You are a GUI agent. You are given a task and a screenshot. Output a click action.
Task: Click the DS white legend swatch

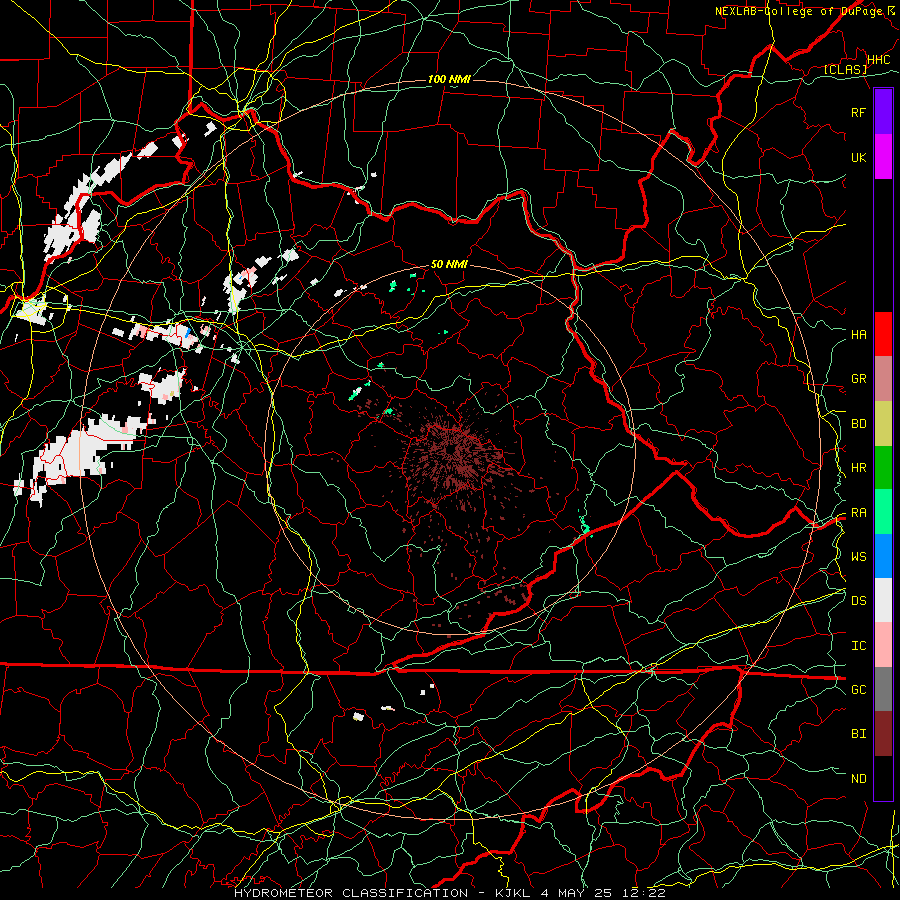[883, 600]
